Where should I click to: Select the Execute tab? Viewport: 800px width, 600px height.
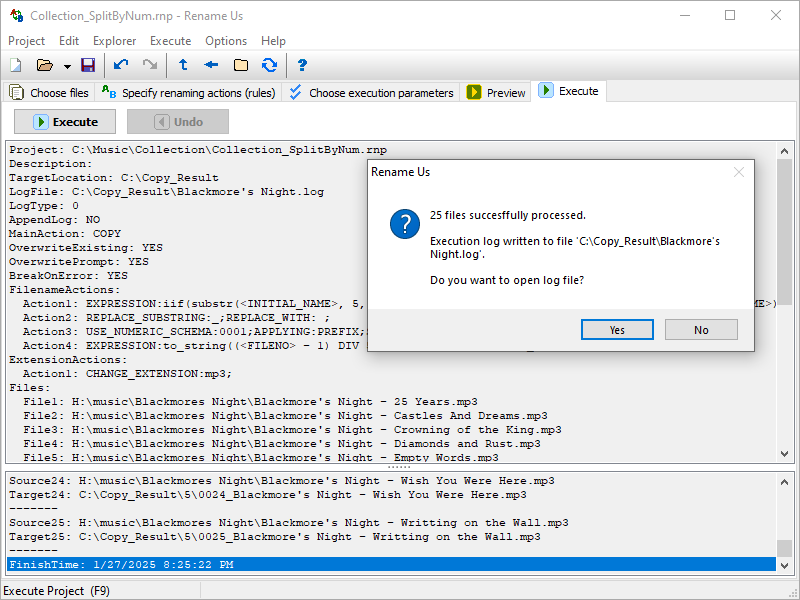point(568,91)
